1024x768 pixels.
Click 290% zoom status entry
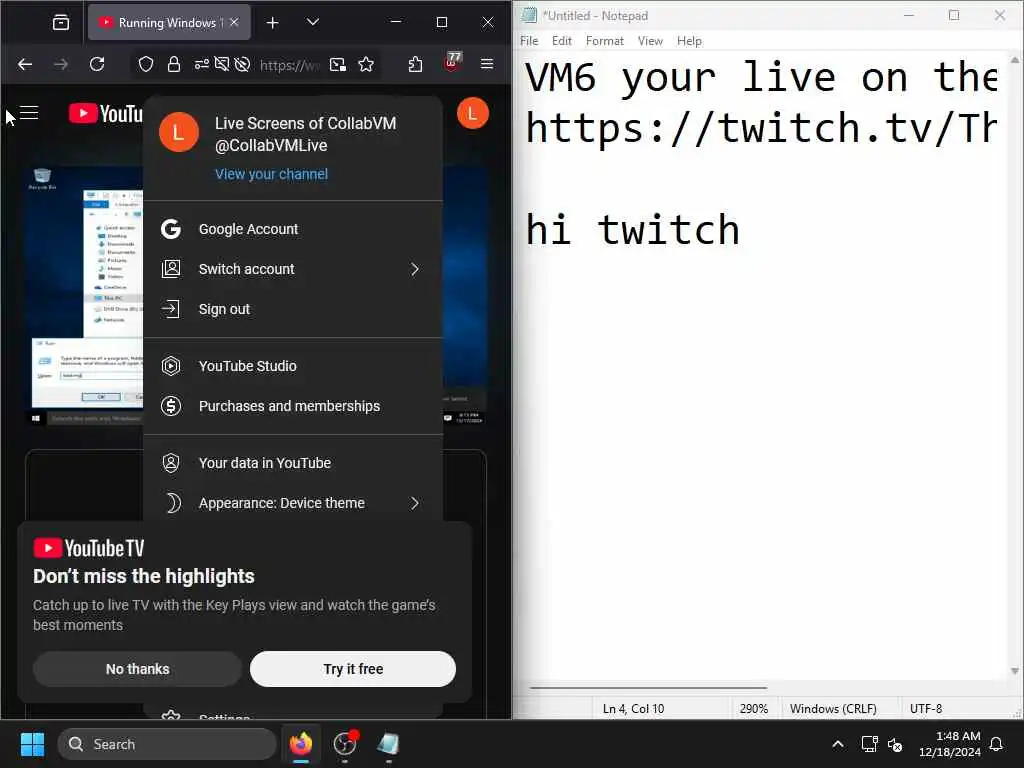point(754,709)
